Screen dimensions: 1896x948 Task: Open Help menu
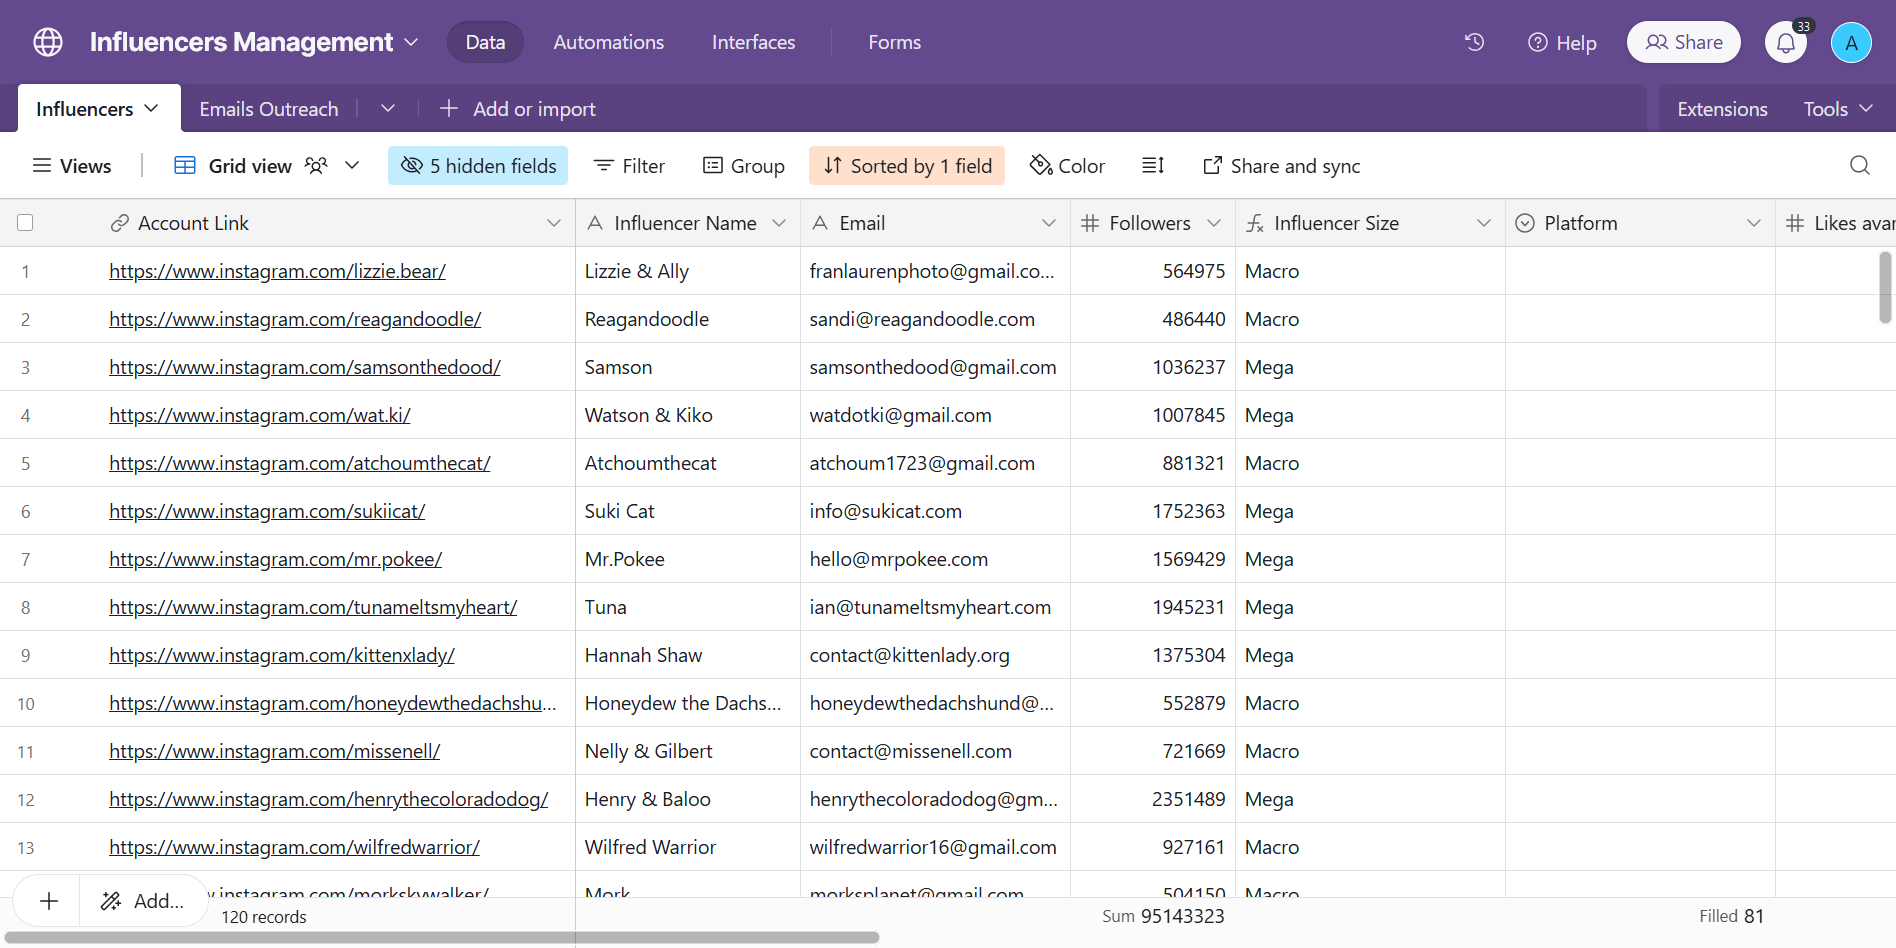(1563, 43)
